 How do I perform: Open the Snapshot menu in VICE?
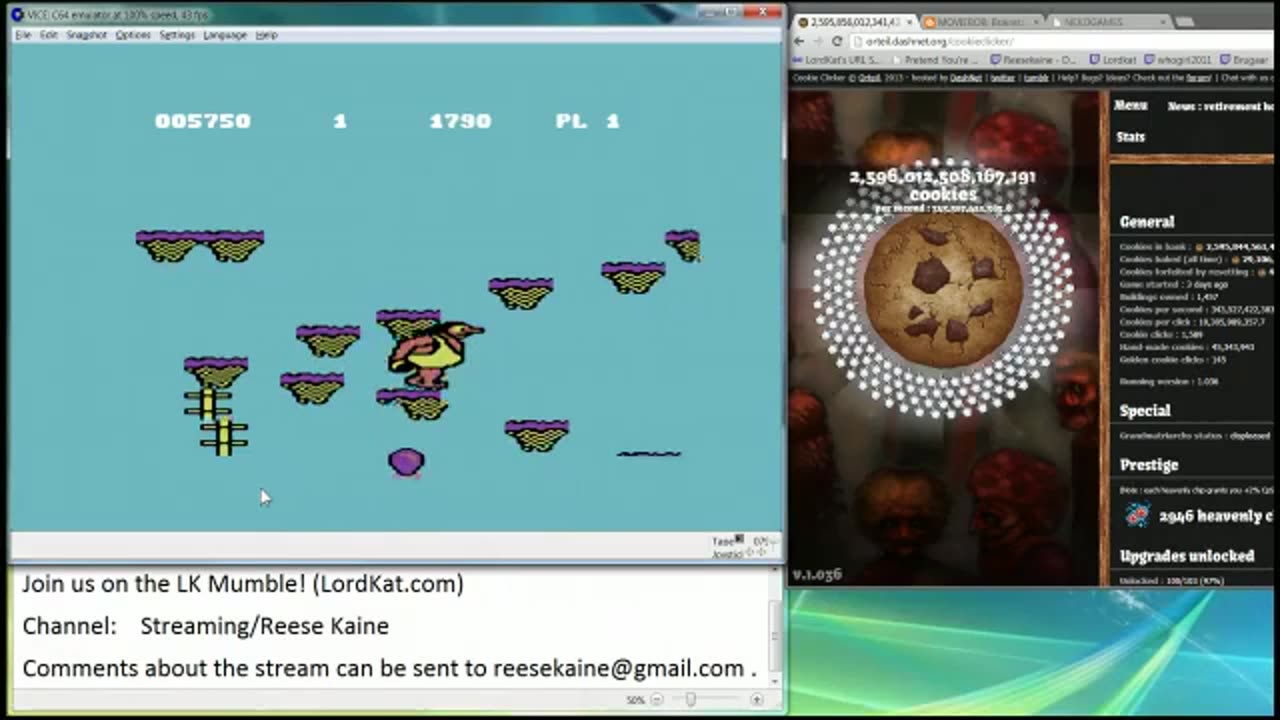point(87,35)
